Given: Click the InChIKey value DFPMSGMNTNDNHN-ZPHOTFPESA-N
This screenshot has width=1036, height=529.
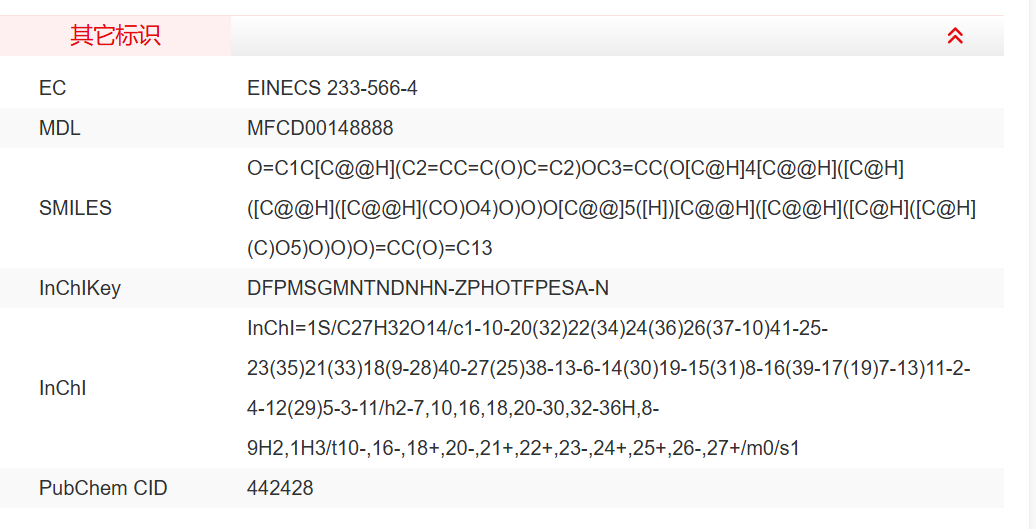Looking at the screenshot, I should [x=427, y=288].
